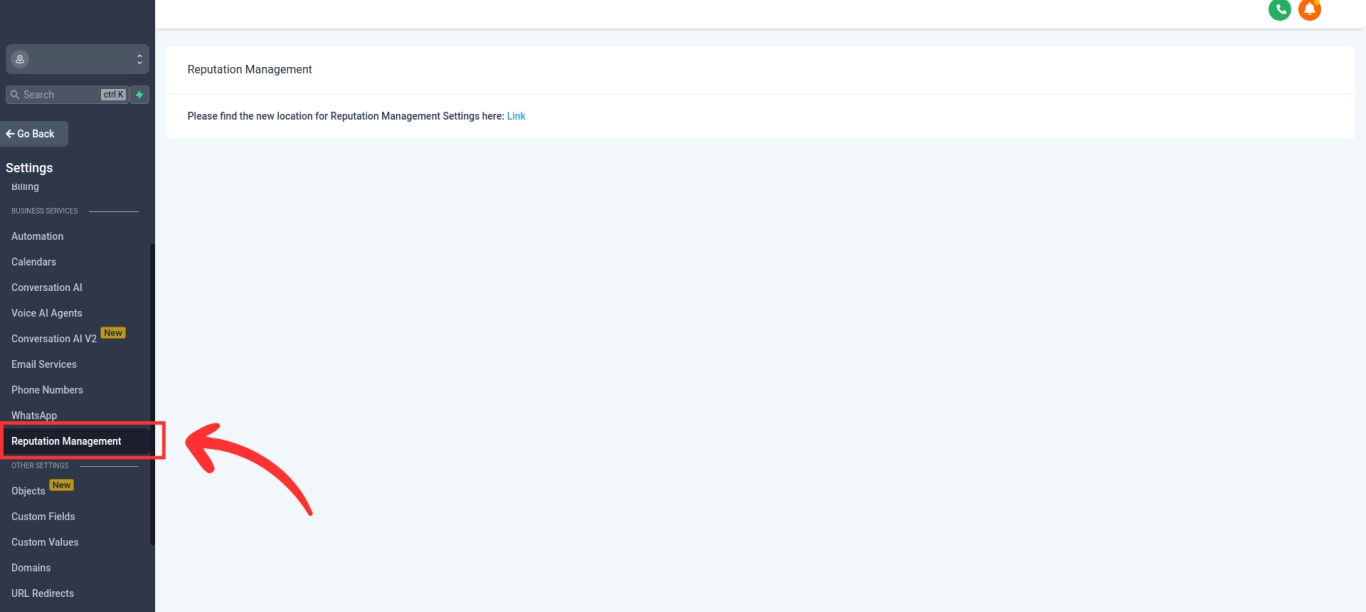1366x612 pixels.
Task: Follow the Reputation Management Settings Link
Action: (516, 116)
